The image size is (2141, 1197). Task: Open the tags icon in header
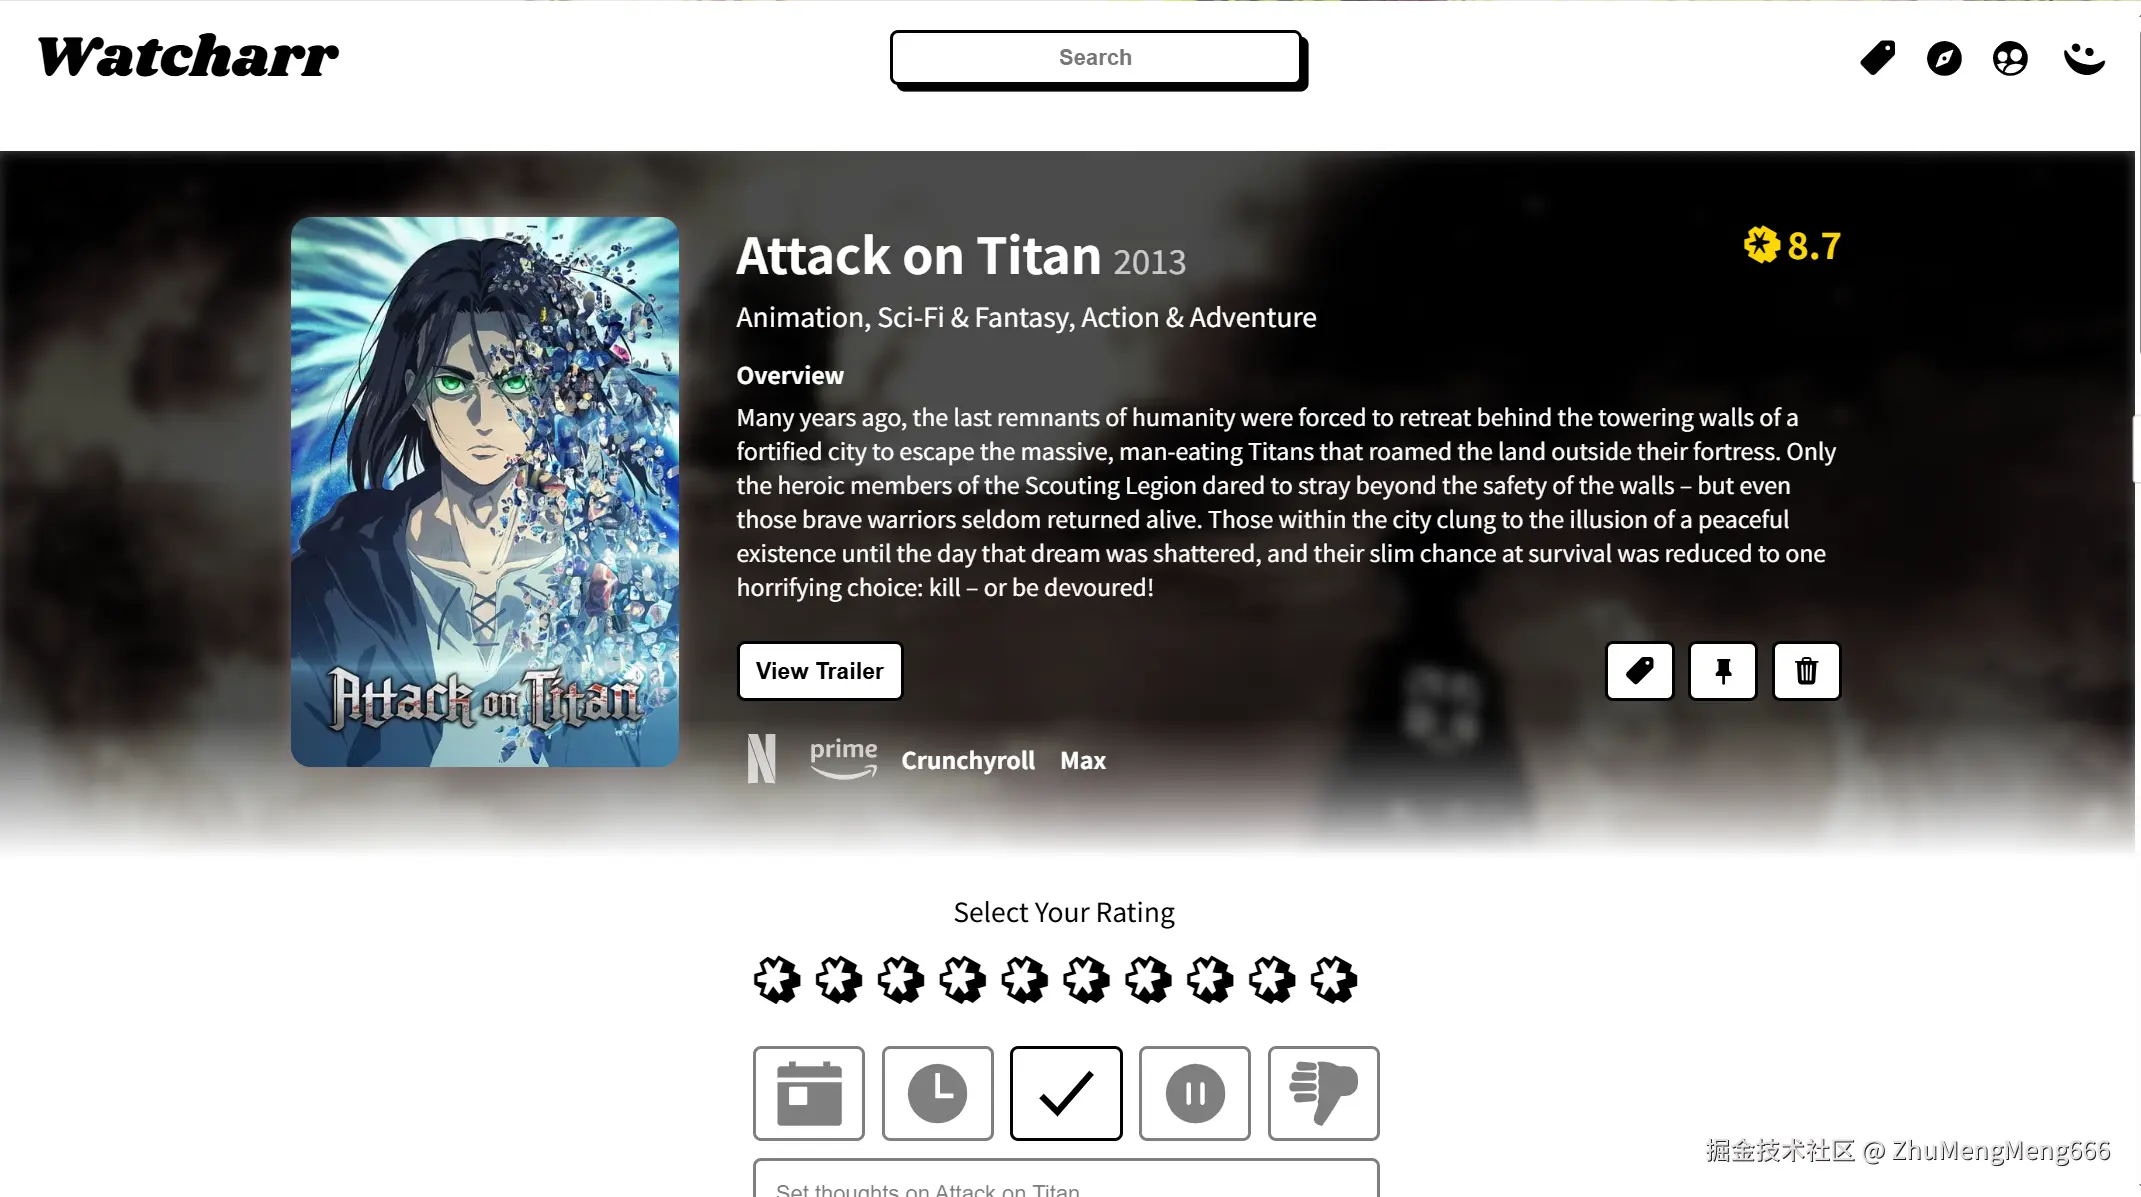(x=1877, y=58)
